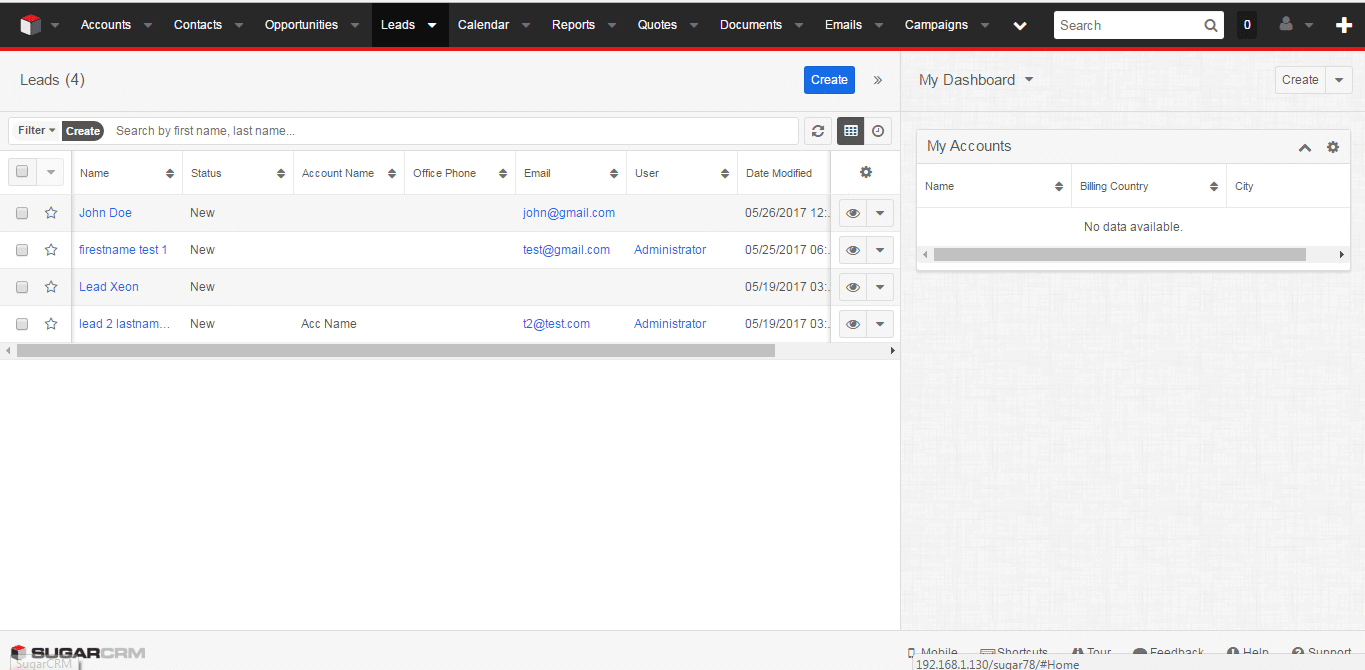Favorite John Doe with star
Viewport: 1365px width, 670px height.
pos(51,212)
